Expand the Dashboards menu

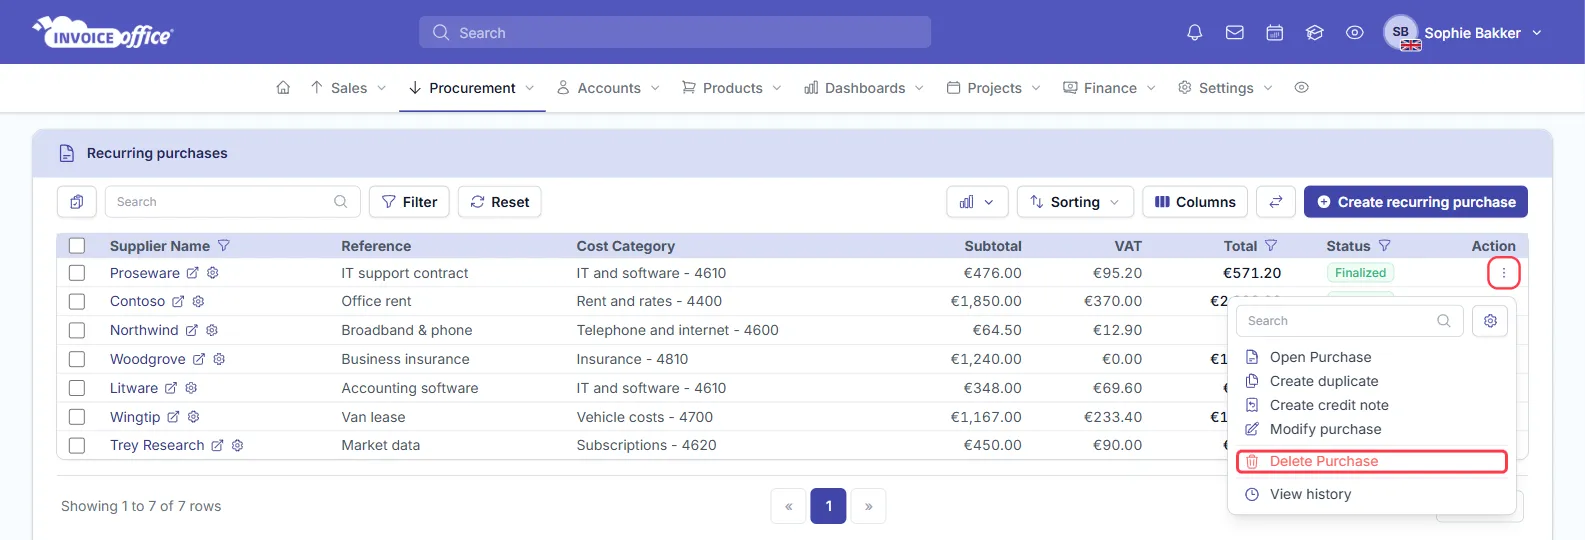tap(864, 88)
